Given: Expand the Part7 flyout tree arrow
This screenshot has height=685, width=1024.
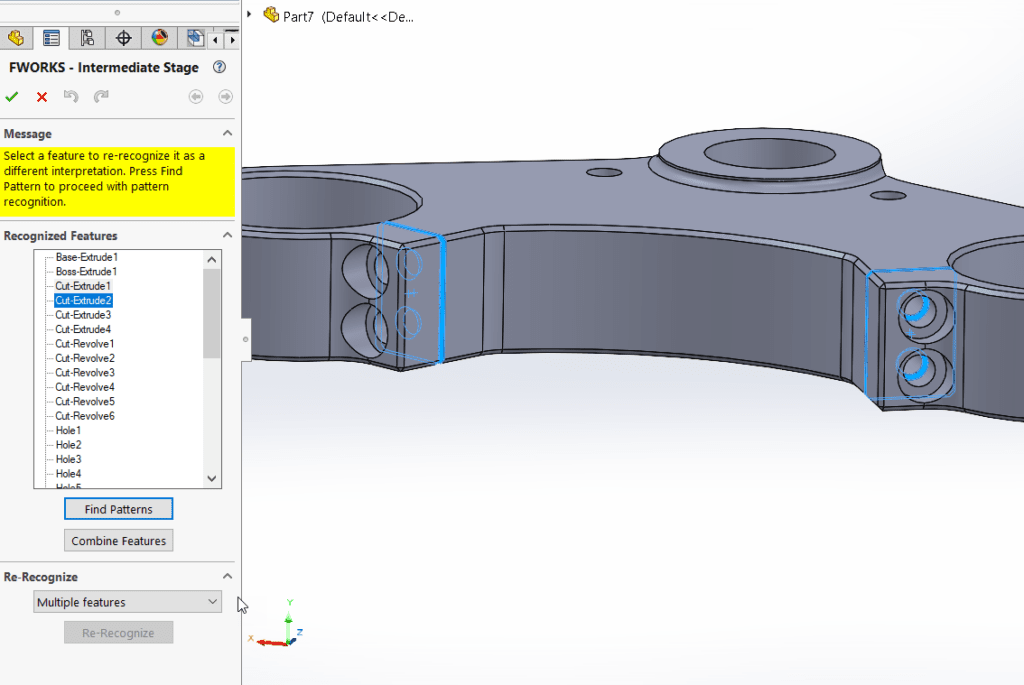Looking at the screenshot, I should (249, 16).
